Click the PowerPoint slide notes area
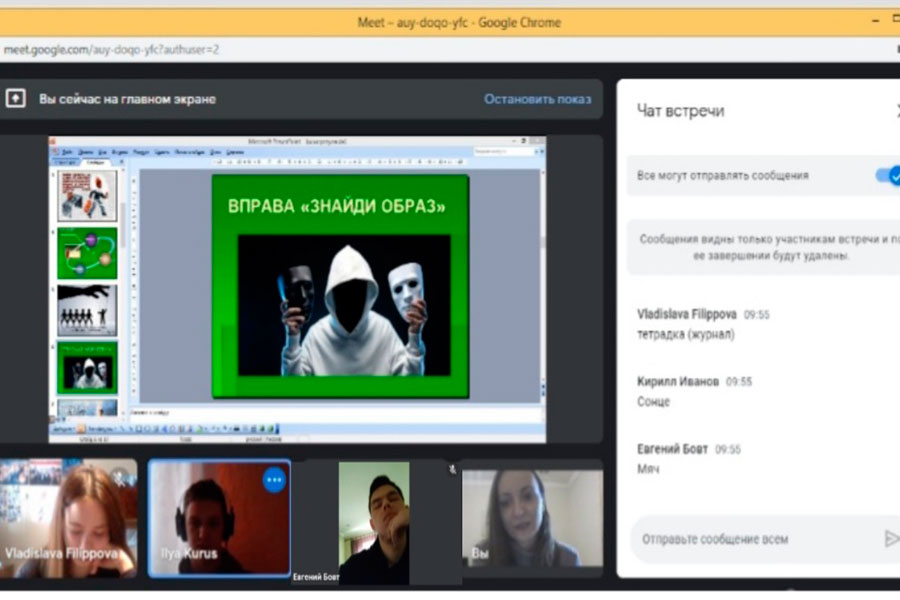The width and height of the screenshot is (900, 600). tap(336, 412)
